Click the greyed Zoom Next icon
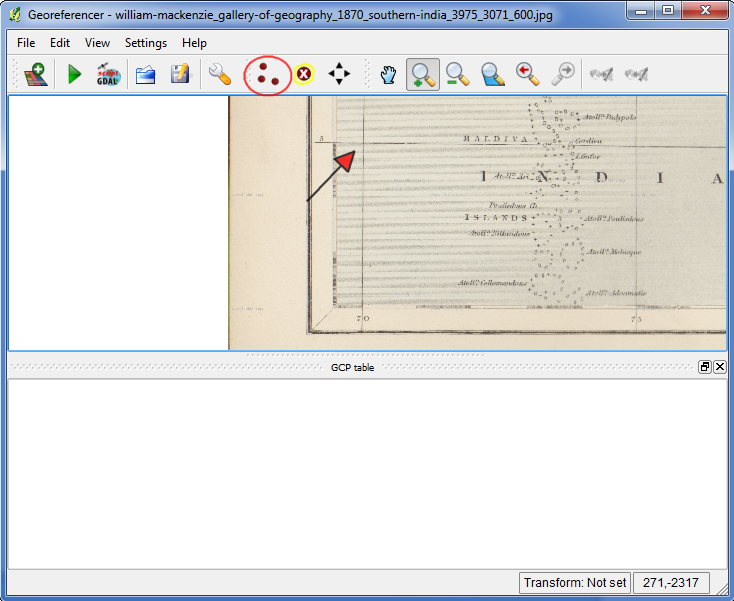The height and width of the screenshot is (601, 734). 563,74
